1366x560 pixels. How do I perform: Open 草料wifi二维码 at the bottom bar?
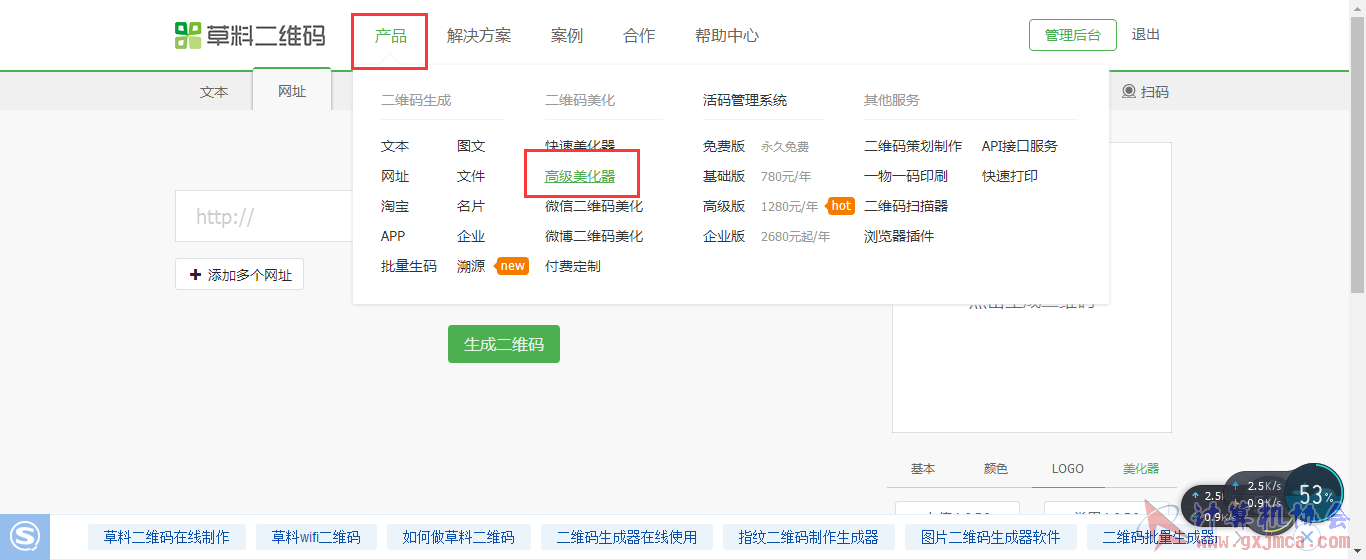[x=316, y=537]
